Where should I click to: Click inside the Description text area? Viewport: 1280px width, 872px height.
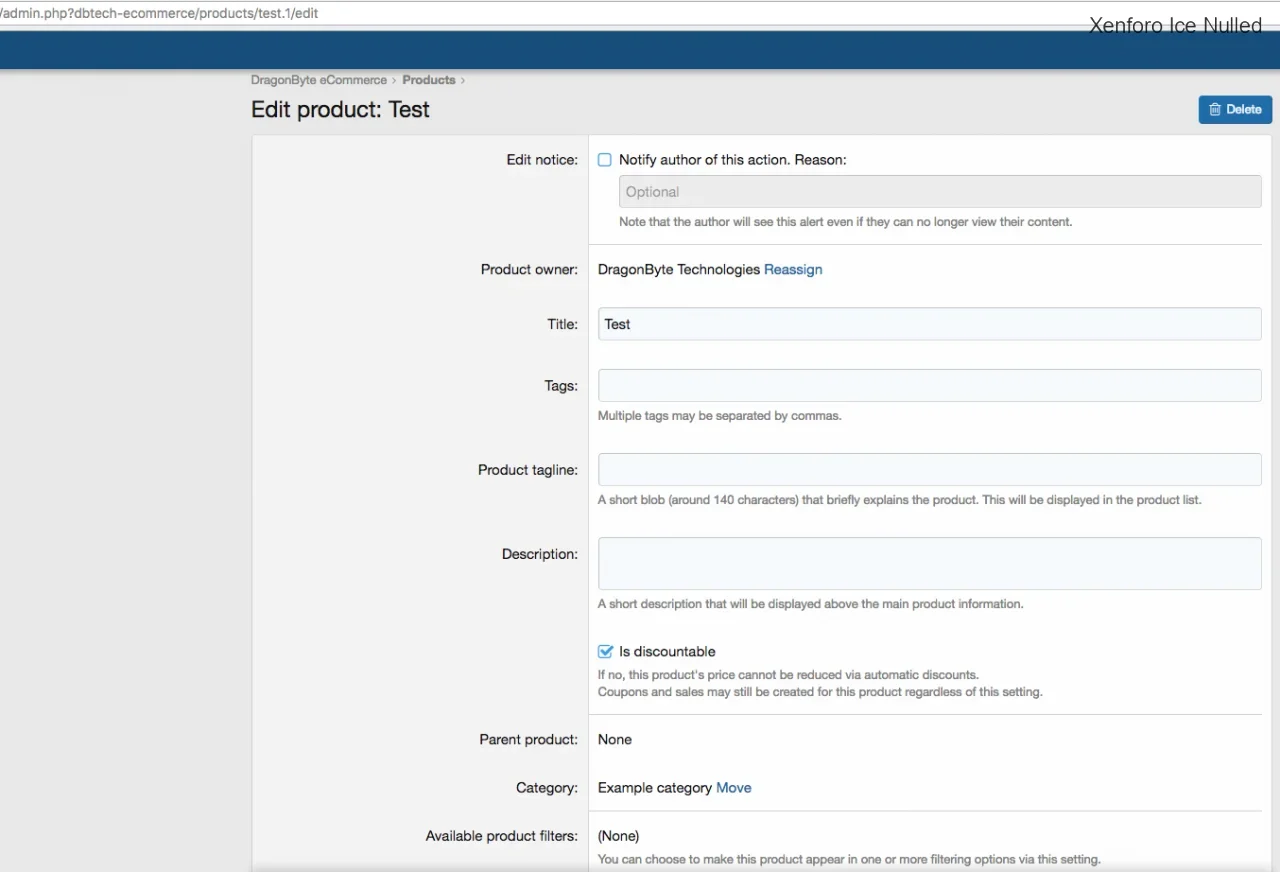pos(928,563)
